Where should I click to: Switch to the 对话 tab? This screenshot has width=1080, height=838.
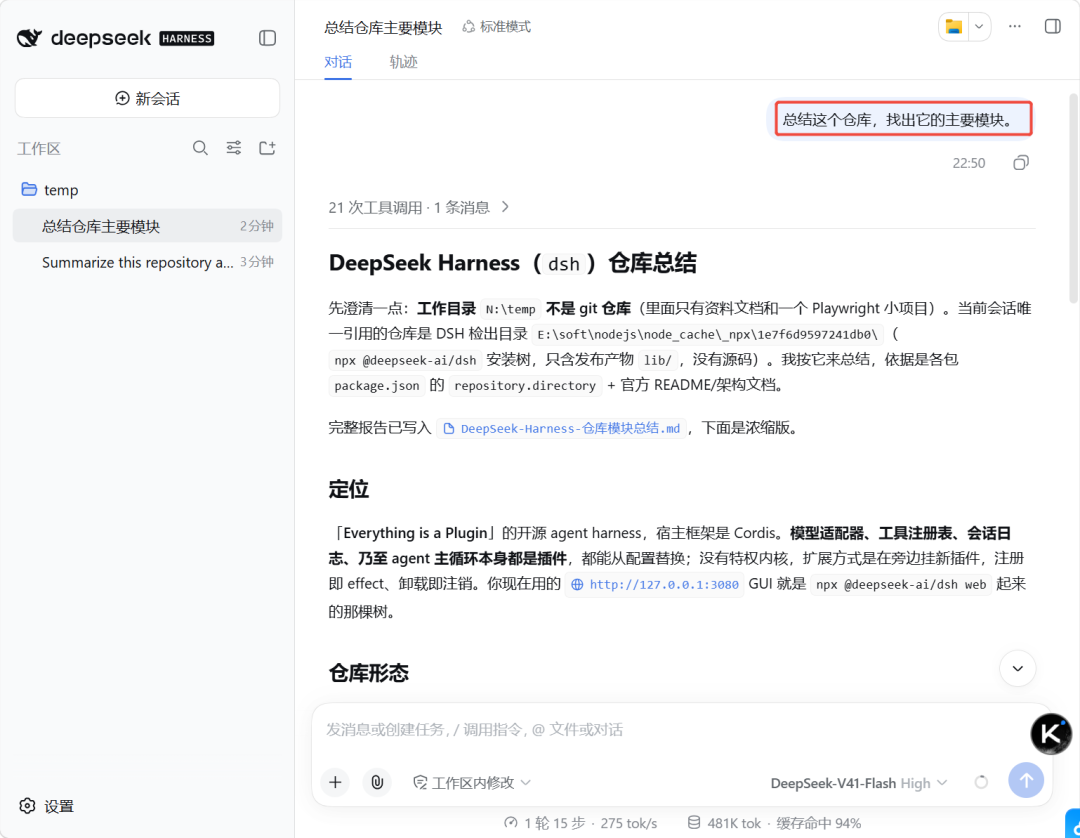pyautogui.click(x=338, y=62)
